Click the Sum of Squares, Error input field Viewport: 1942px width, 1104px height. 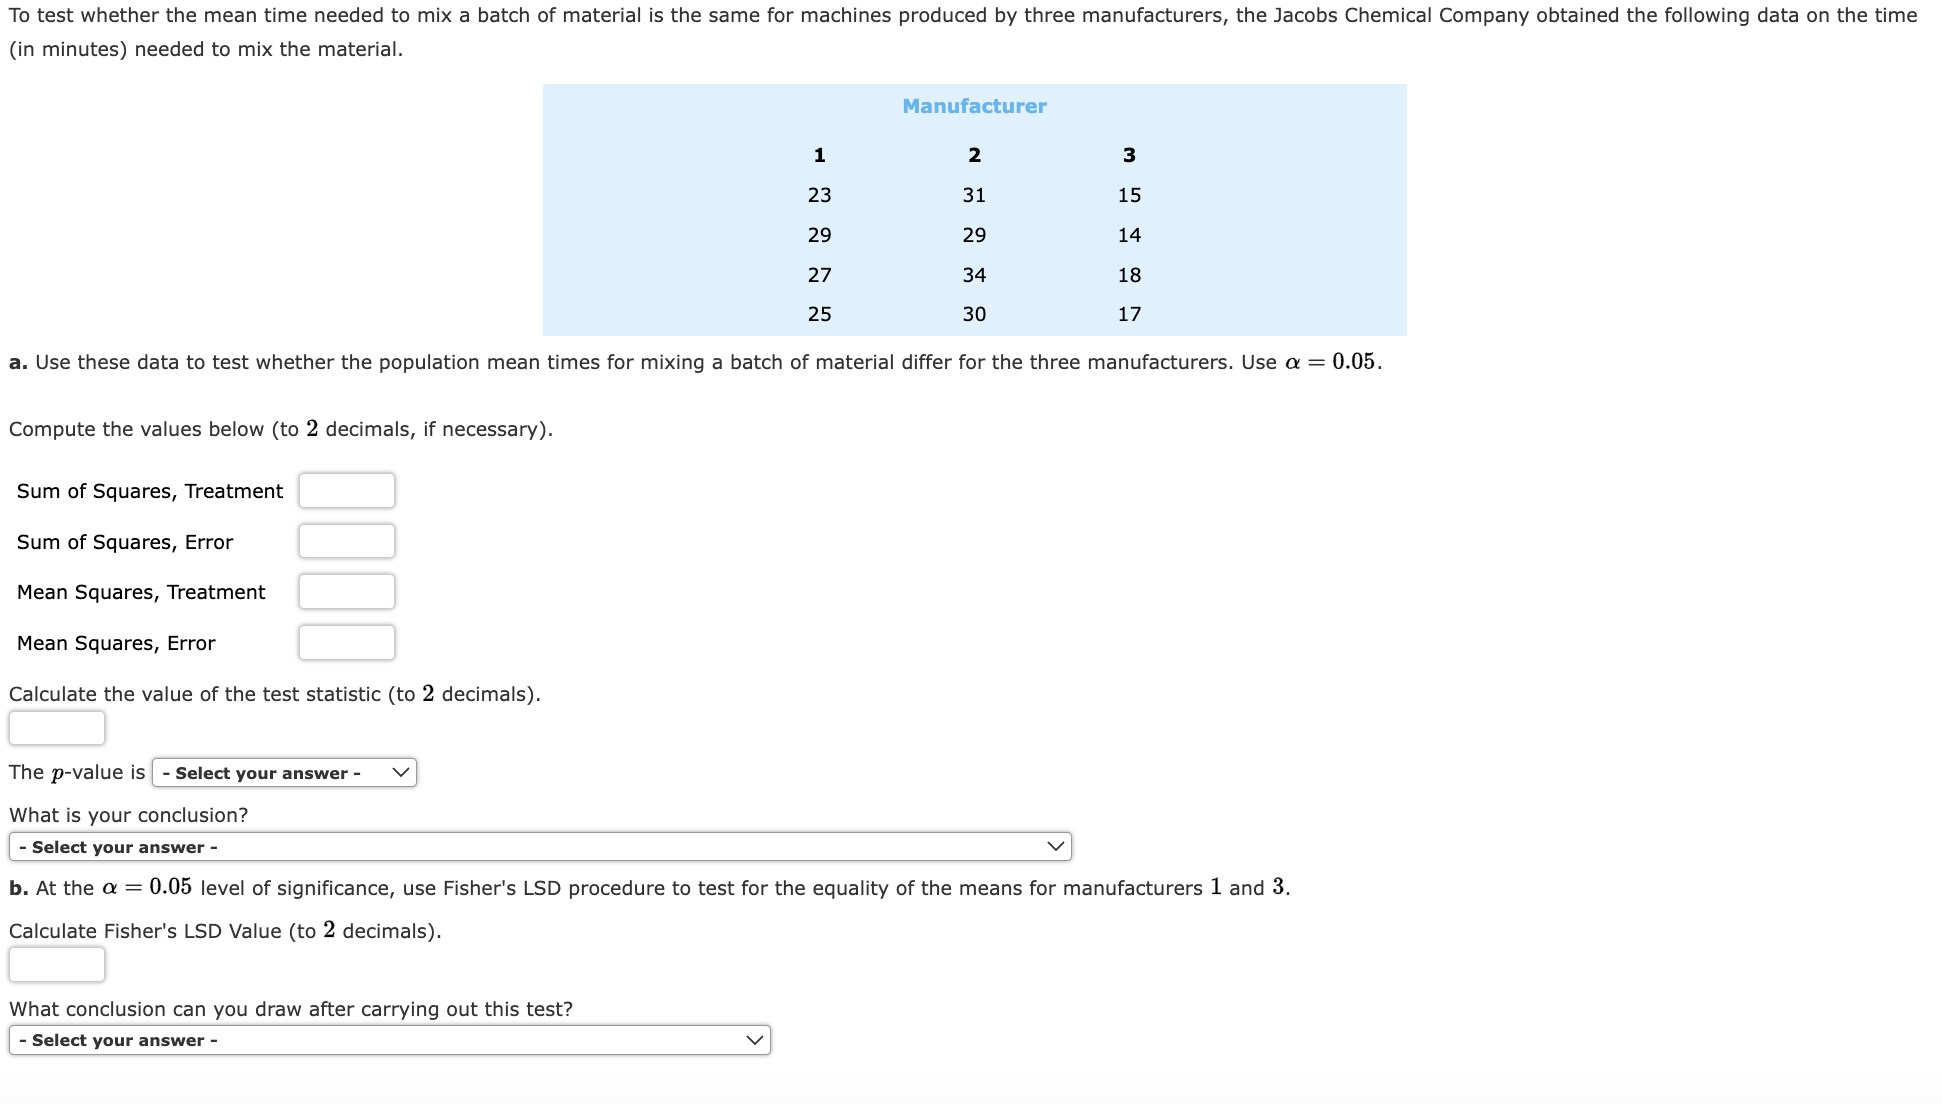pos(346,541)
